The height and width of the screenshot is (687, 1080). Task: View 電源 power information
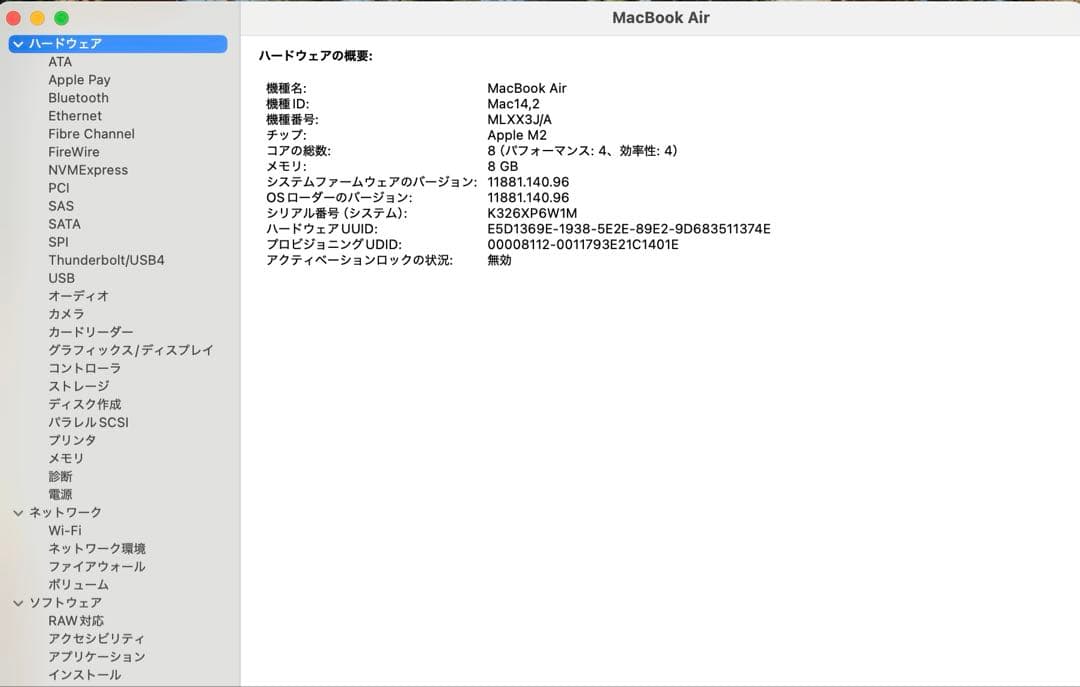pos(62,494)
